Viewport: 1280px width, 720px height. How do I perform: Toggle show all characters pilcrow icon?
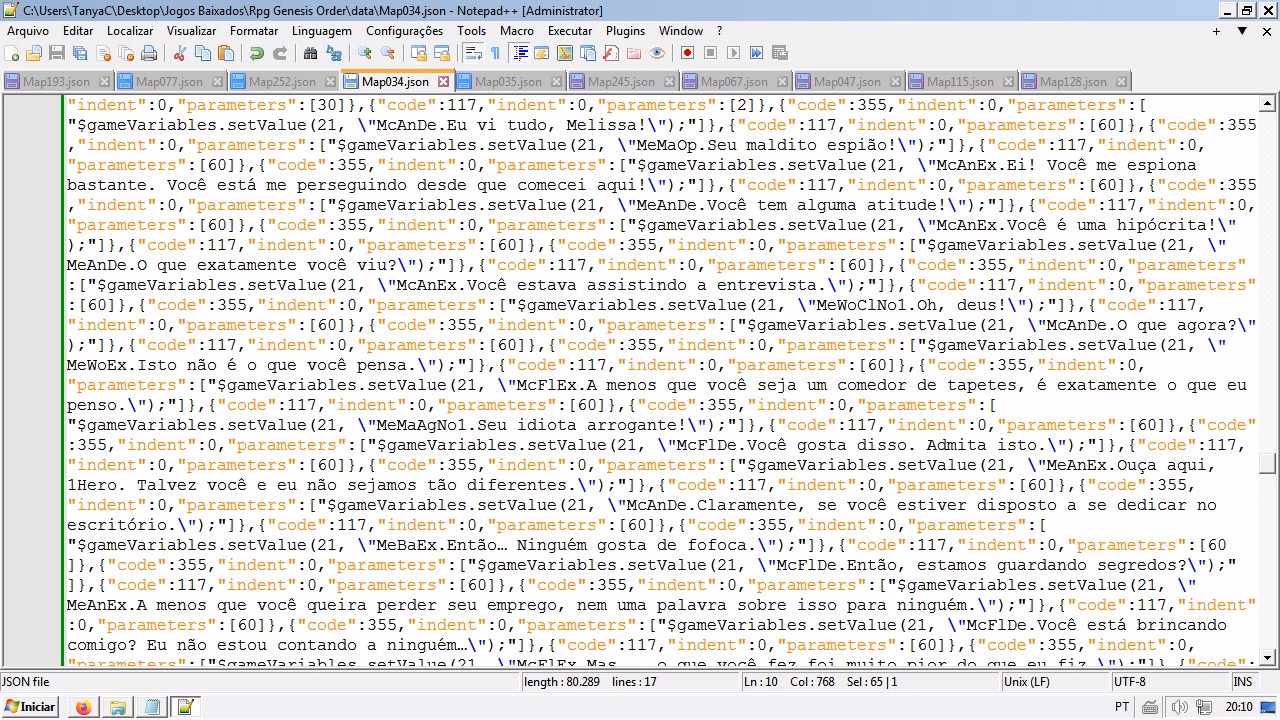coord(495,53)
